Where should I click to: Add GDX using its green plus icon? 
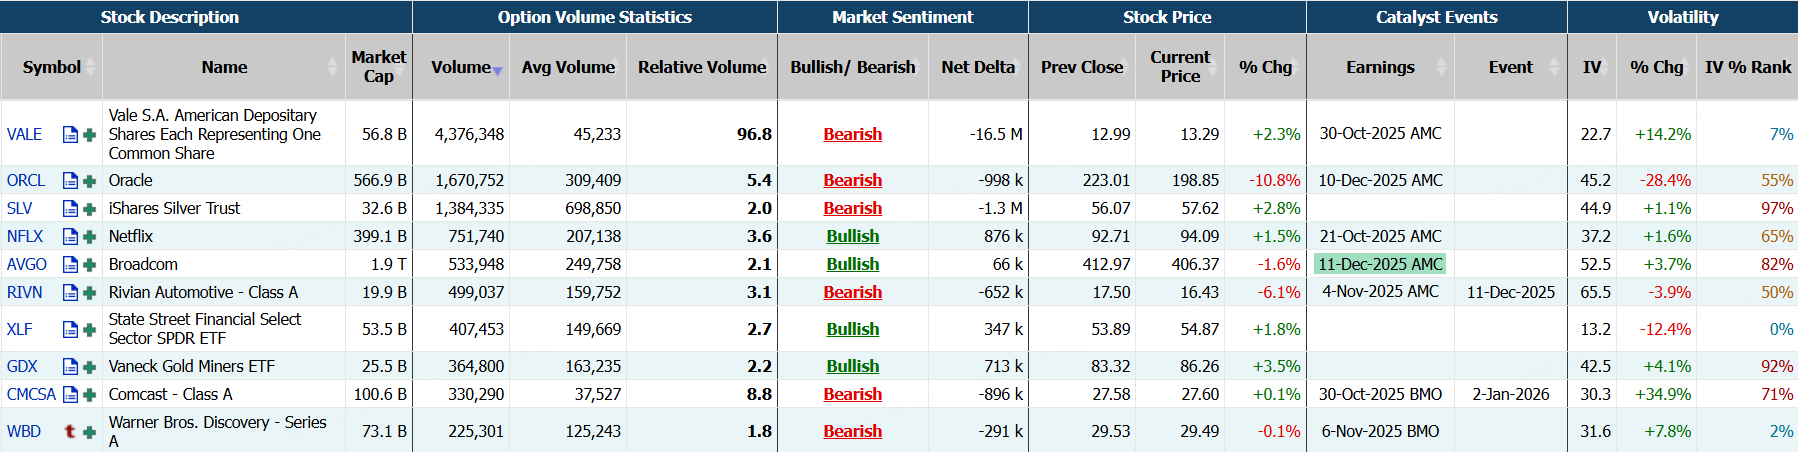point(89,367)
